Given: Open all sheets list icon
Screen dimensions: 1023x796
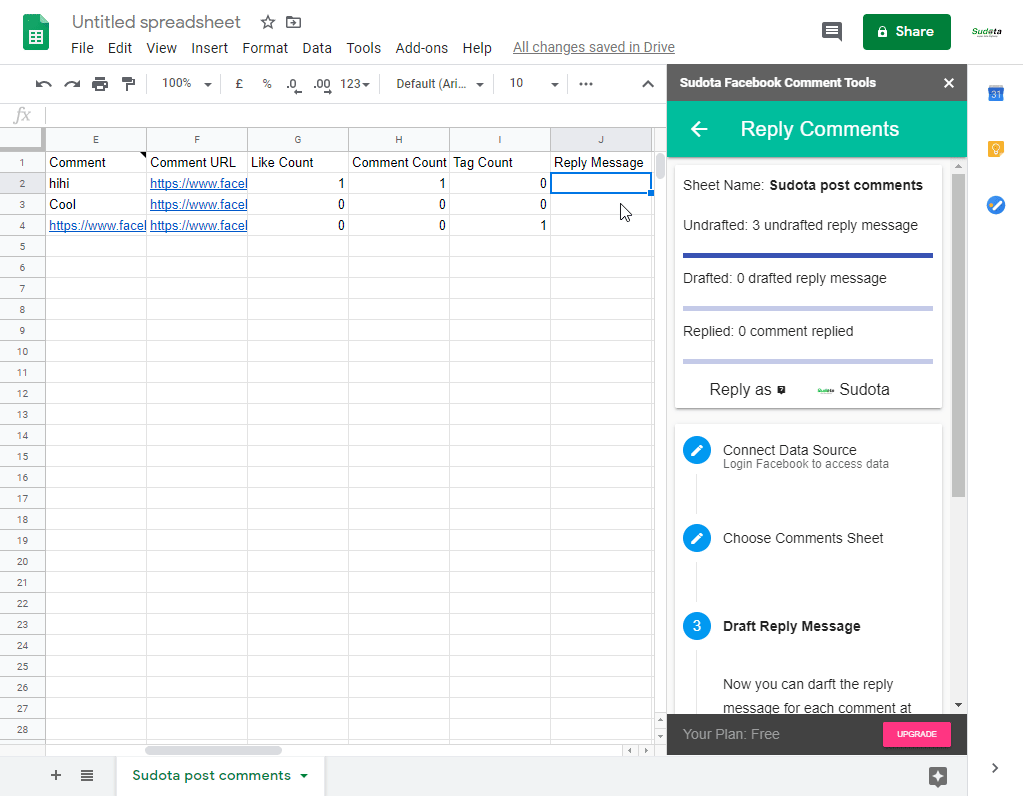Looking at the screenshot, I should [87, 775].
